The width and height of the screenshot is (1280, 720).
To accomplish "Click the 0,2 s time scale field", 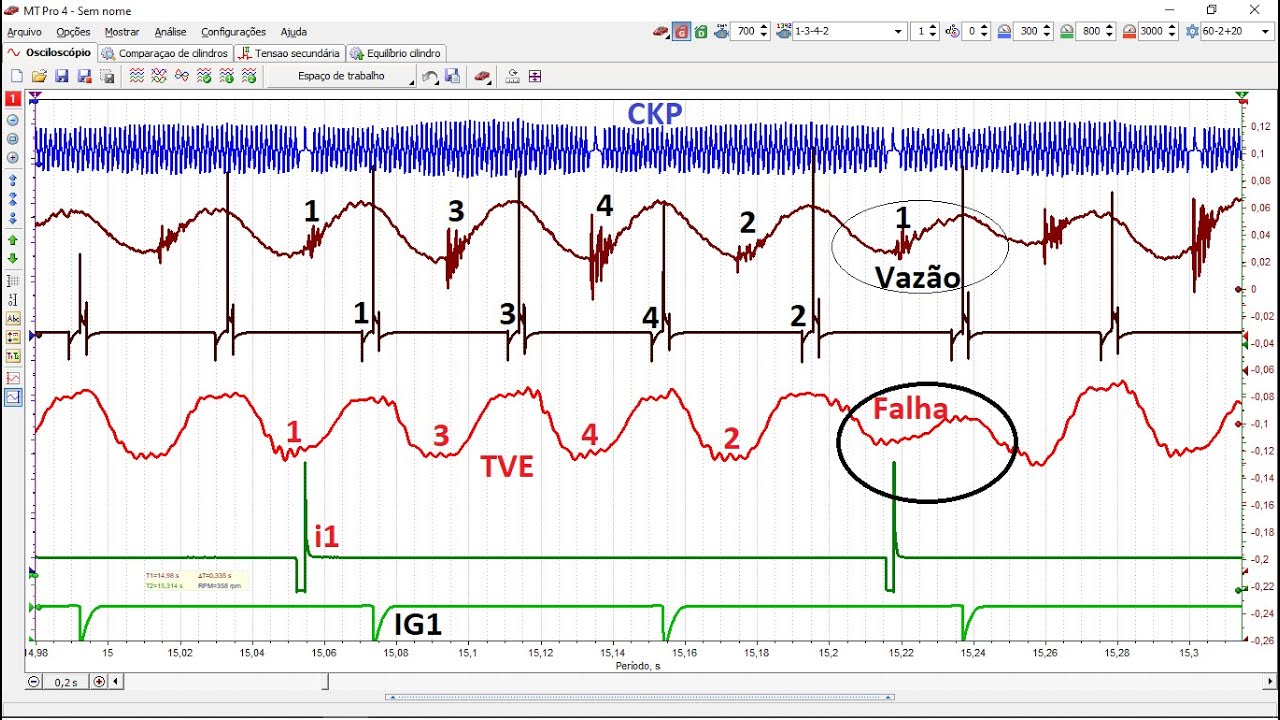I will 66,682.
